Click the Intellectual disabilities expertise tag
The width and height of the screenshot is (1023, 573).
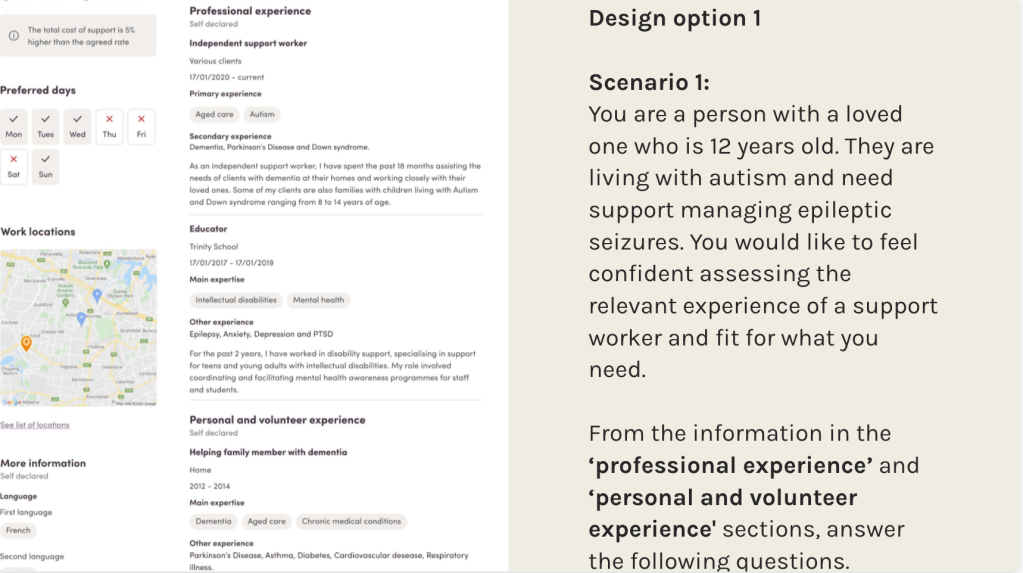click(x=236, y=300)
